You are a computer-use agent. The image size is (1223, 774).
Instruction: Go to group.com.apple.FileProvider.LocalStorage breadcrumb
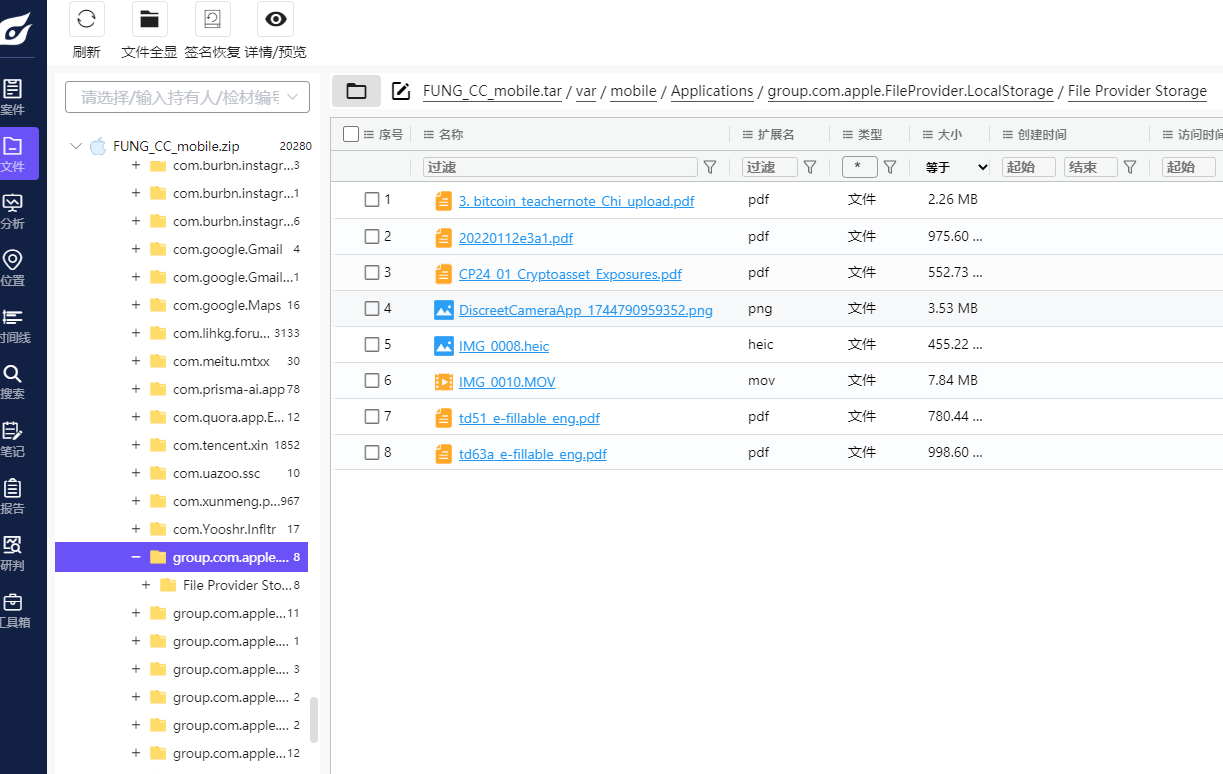point(911,91)
